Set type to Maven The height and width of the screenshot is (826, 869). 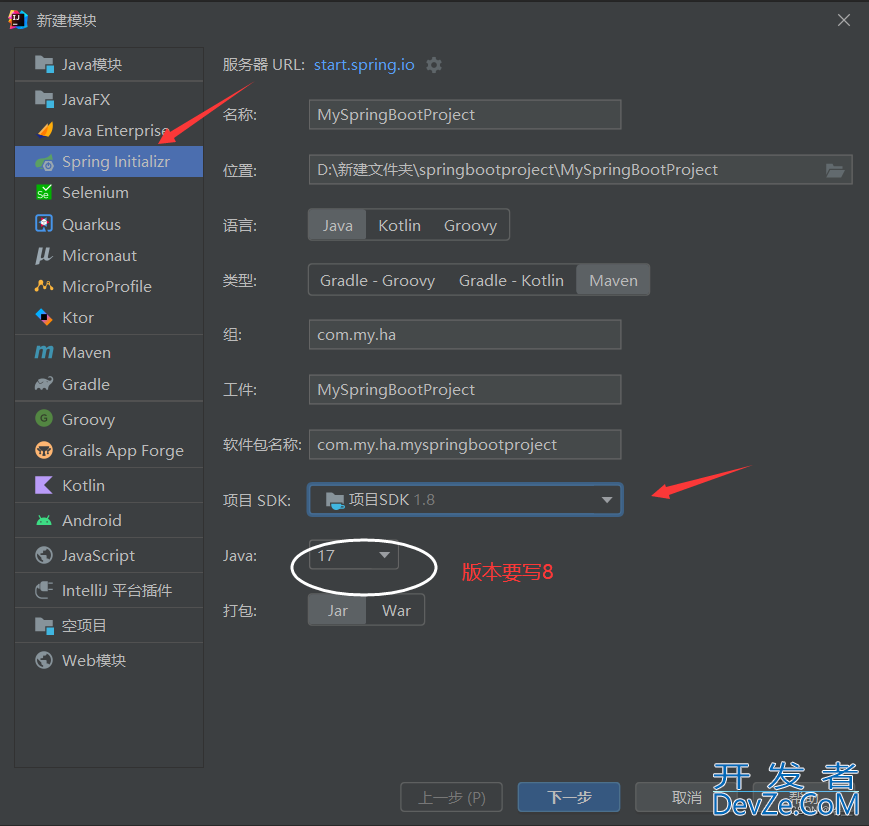613,281
